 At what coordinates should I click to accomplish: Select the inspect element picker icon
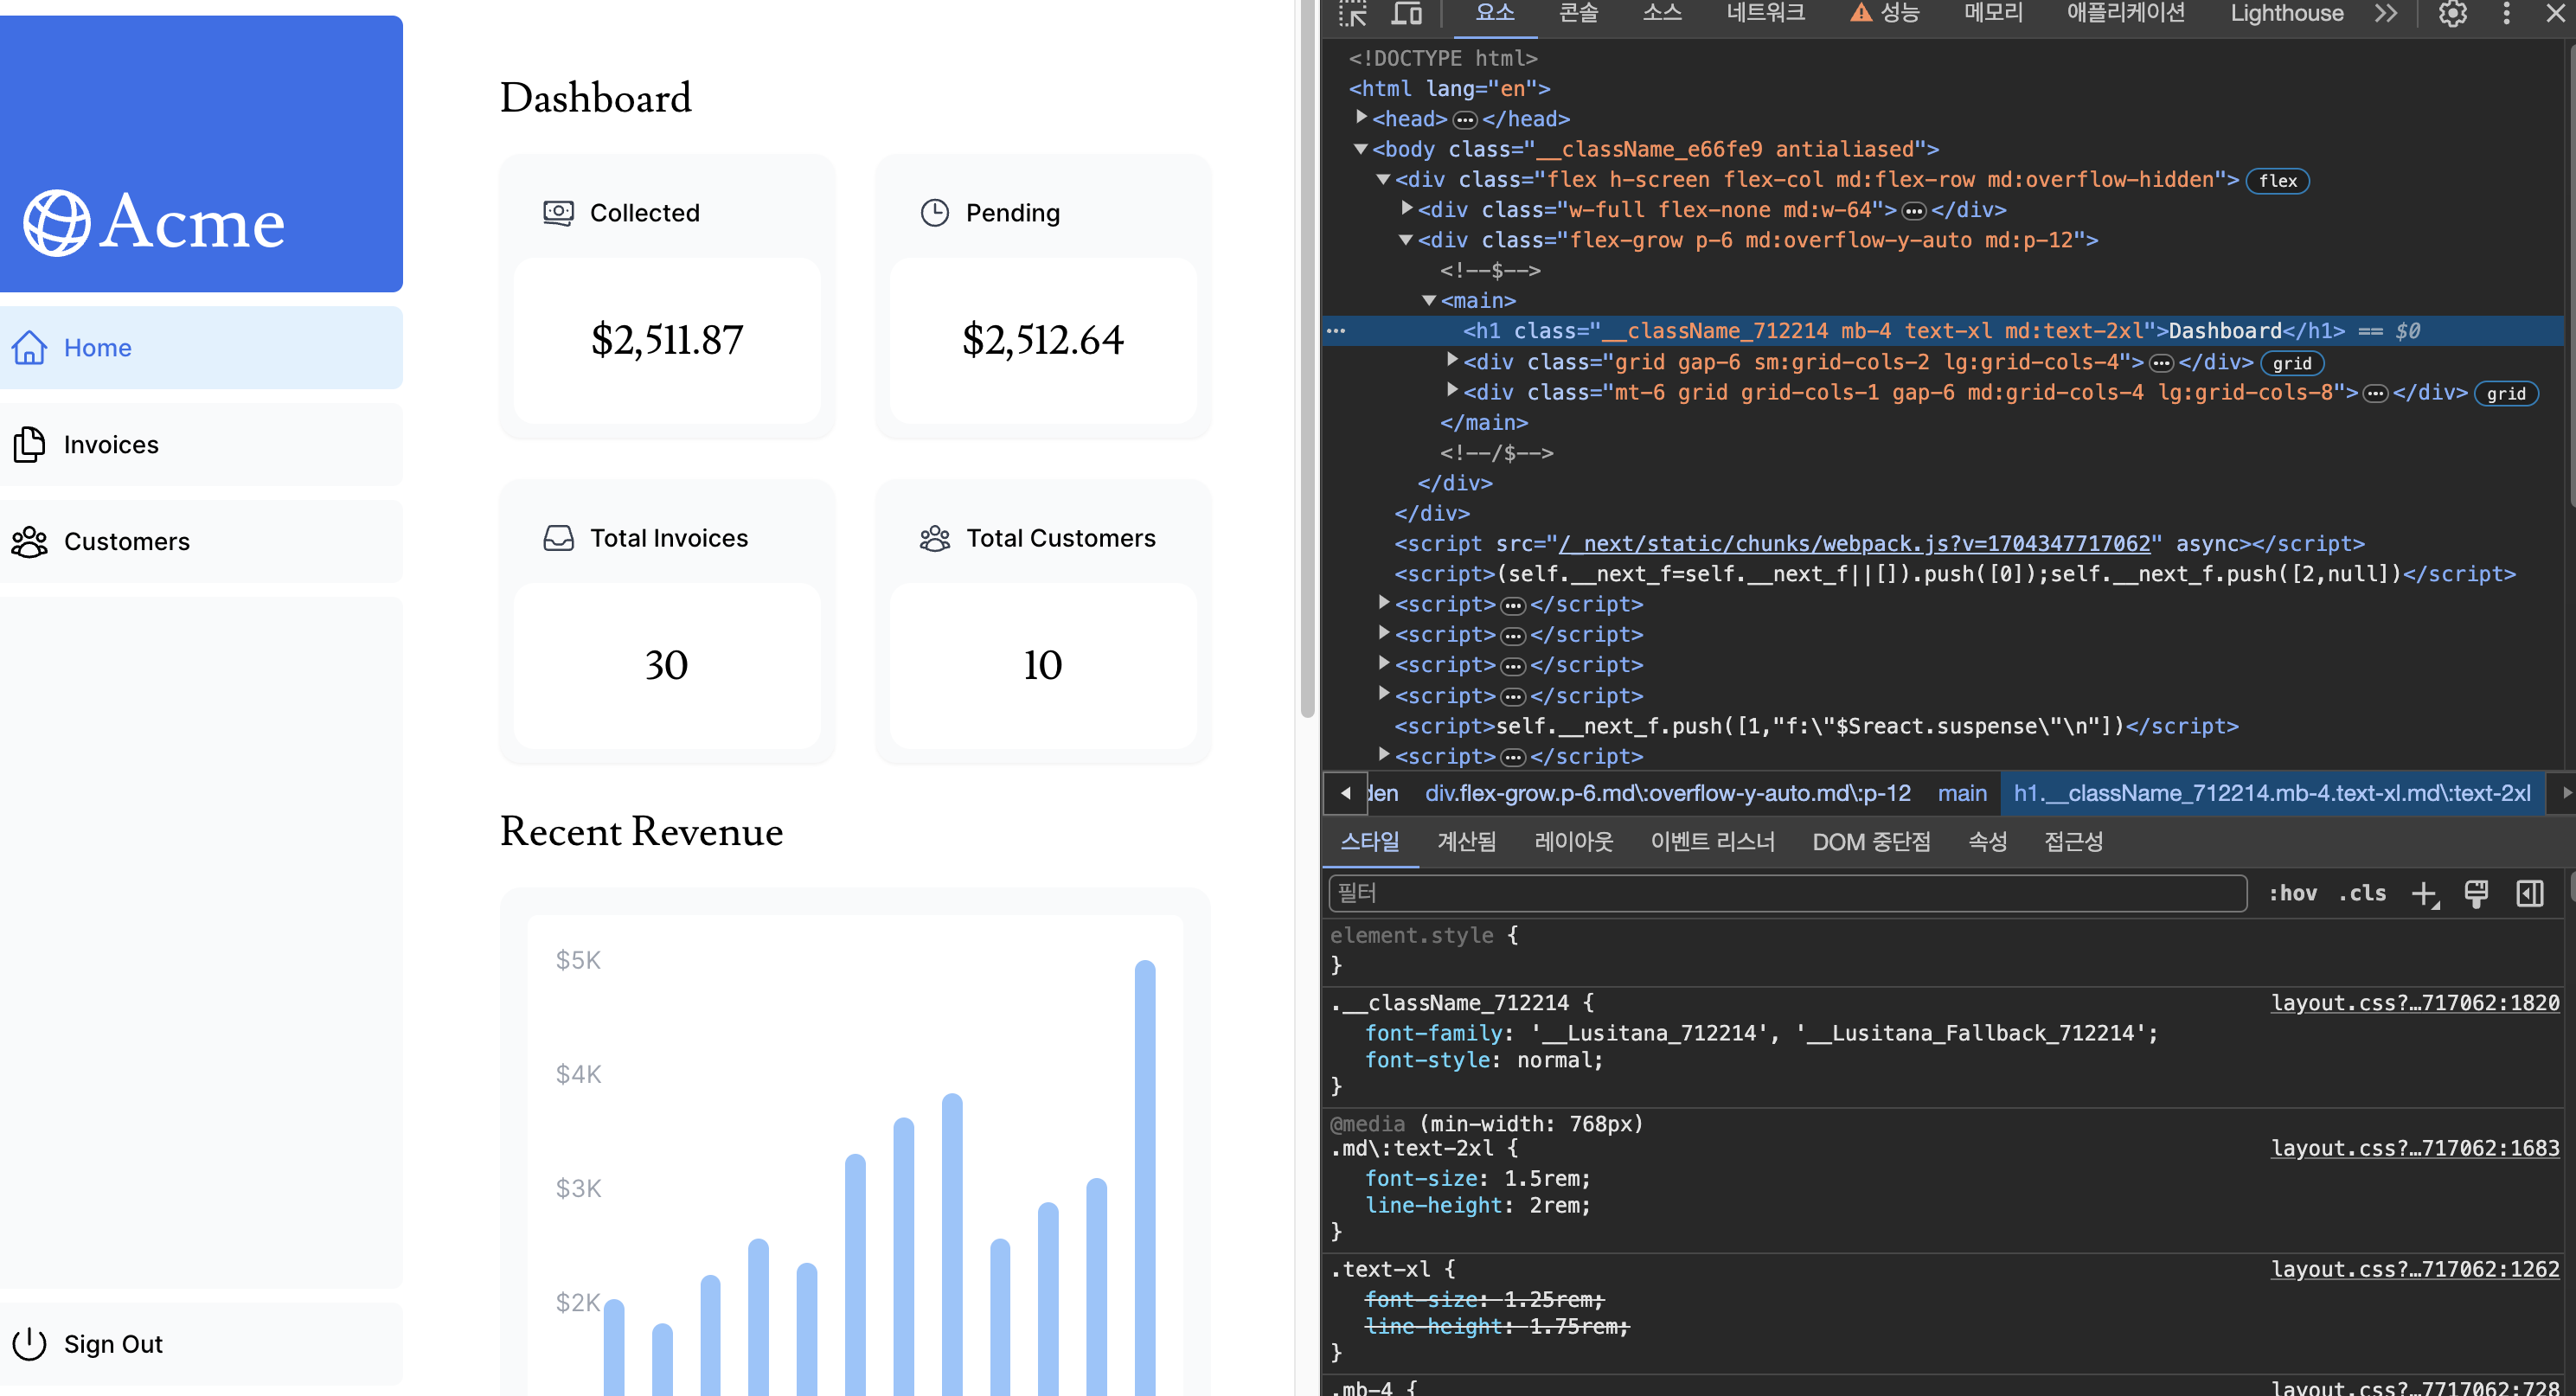click(x=1353, y=14)
